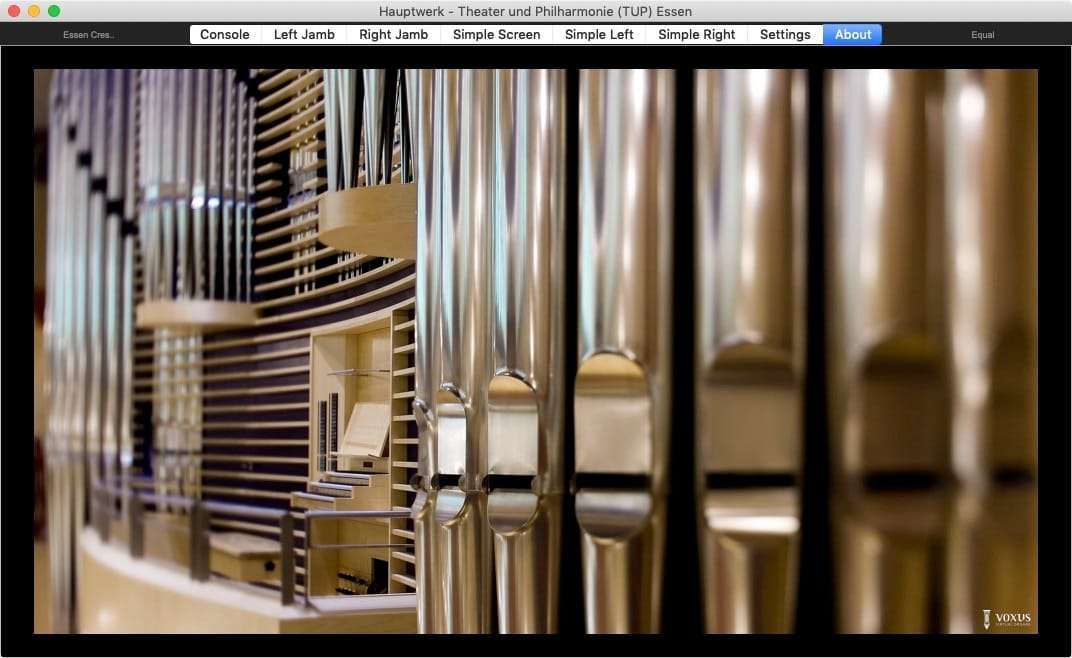Click the Hauptwerk window title text

pyautogui.click(x=535, y=11)
